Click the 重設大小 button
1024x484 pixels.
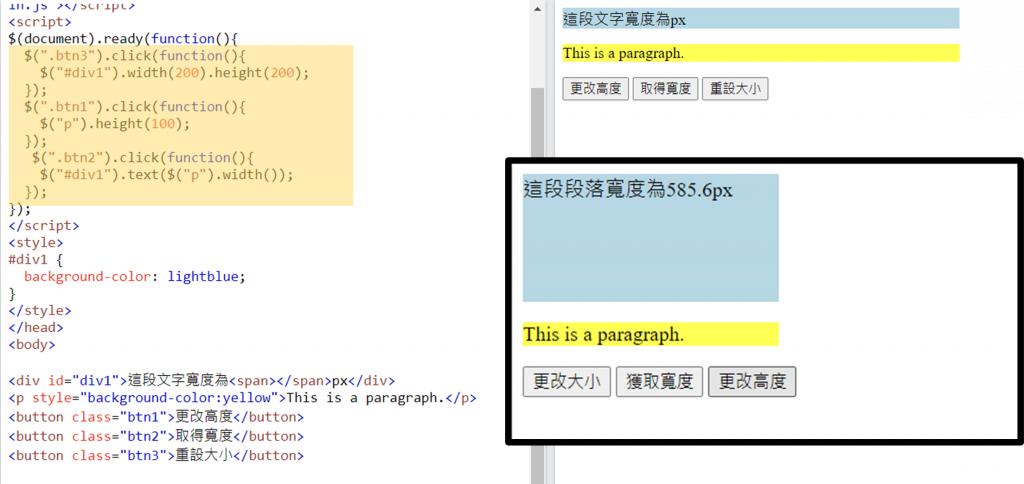click(x=735, y=89)
